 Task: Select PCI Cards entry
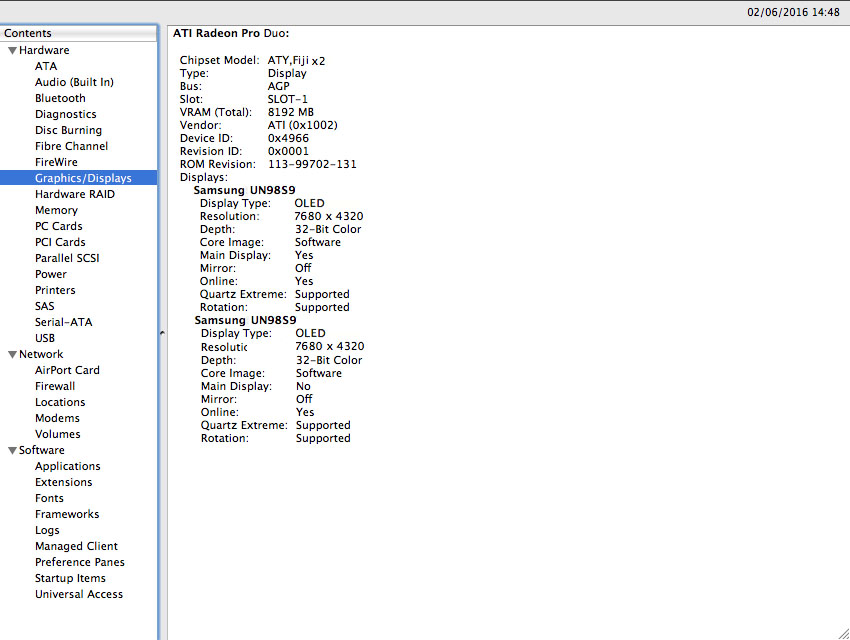pyautogui.click(x=60, y=242)
